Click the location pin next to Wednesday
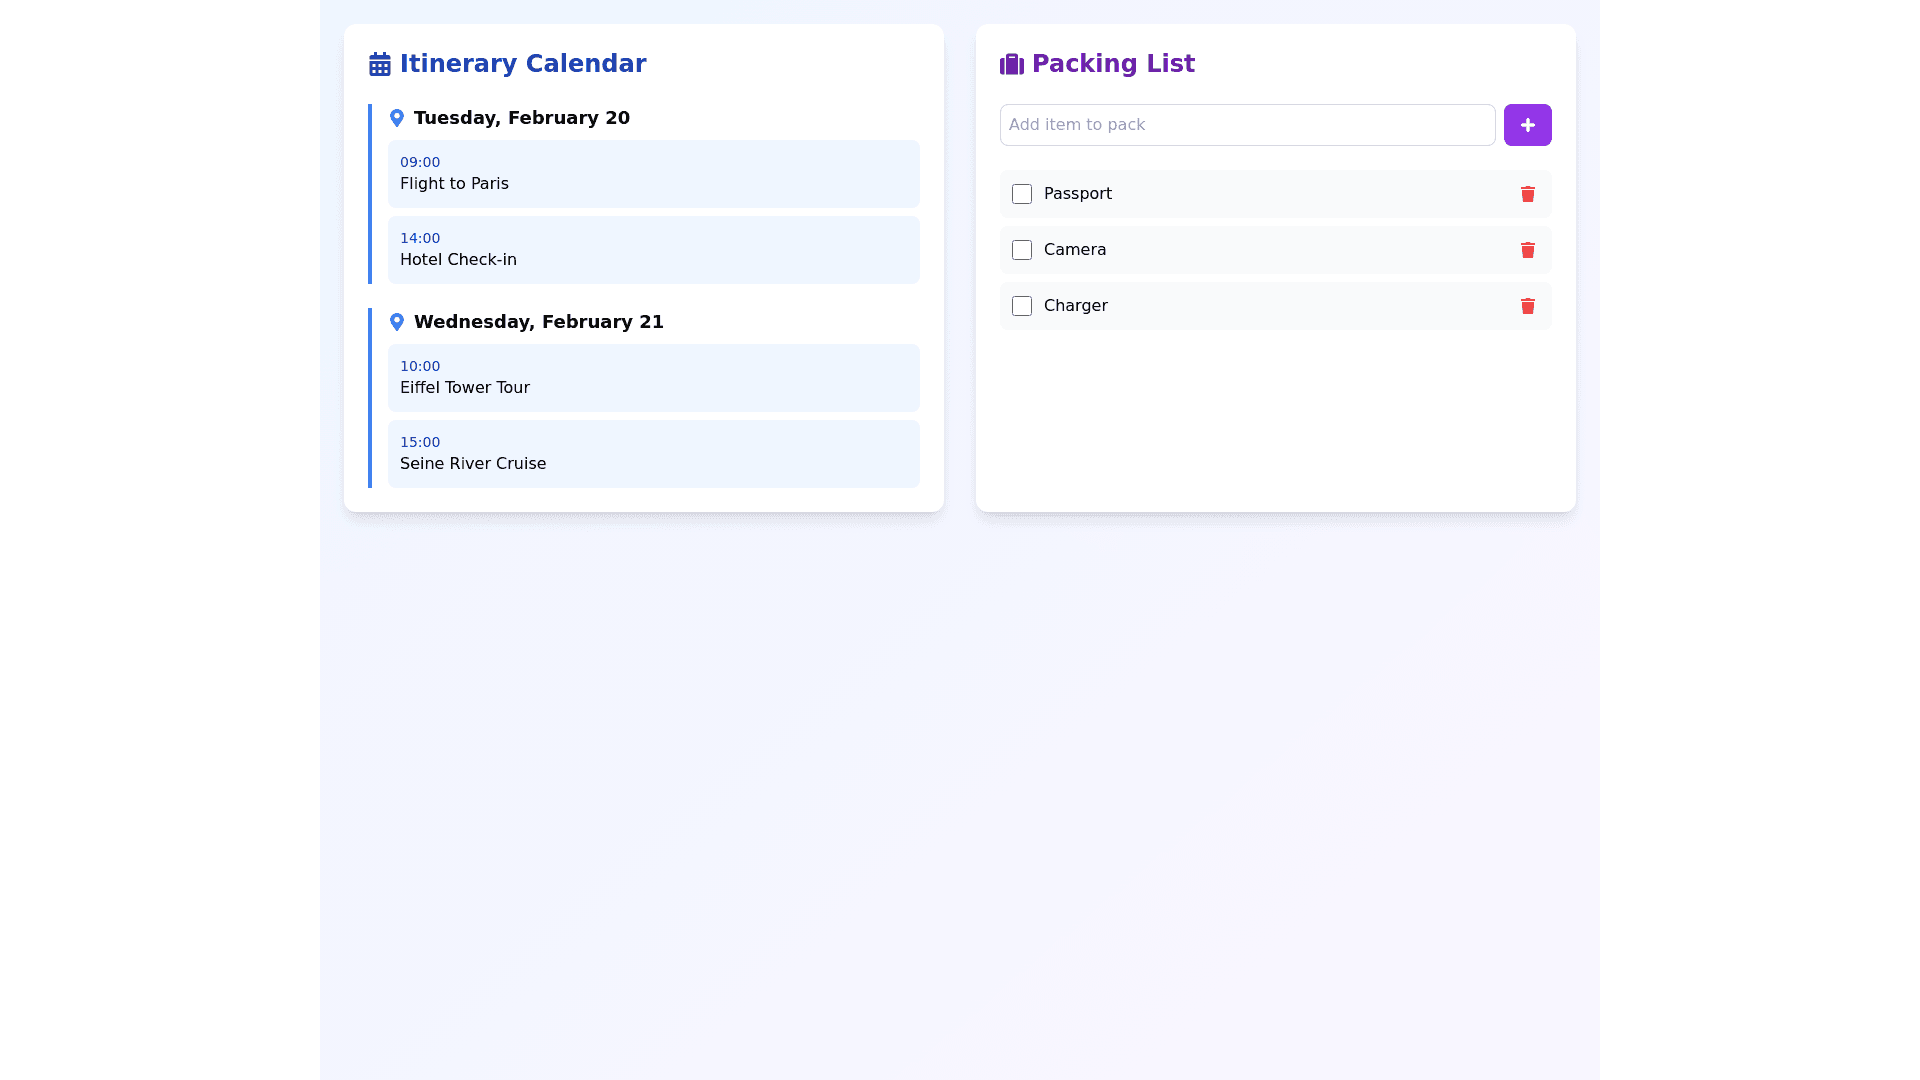Image resolution: width=1920 pixels, height=1080 pixels. 397,322
